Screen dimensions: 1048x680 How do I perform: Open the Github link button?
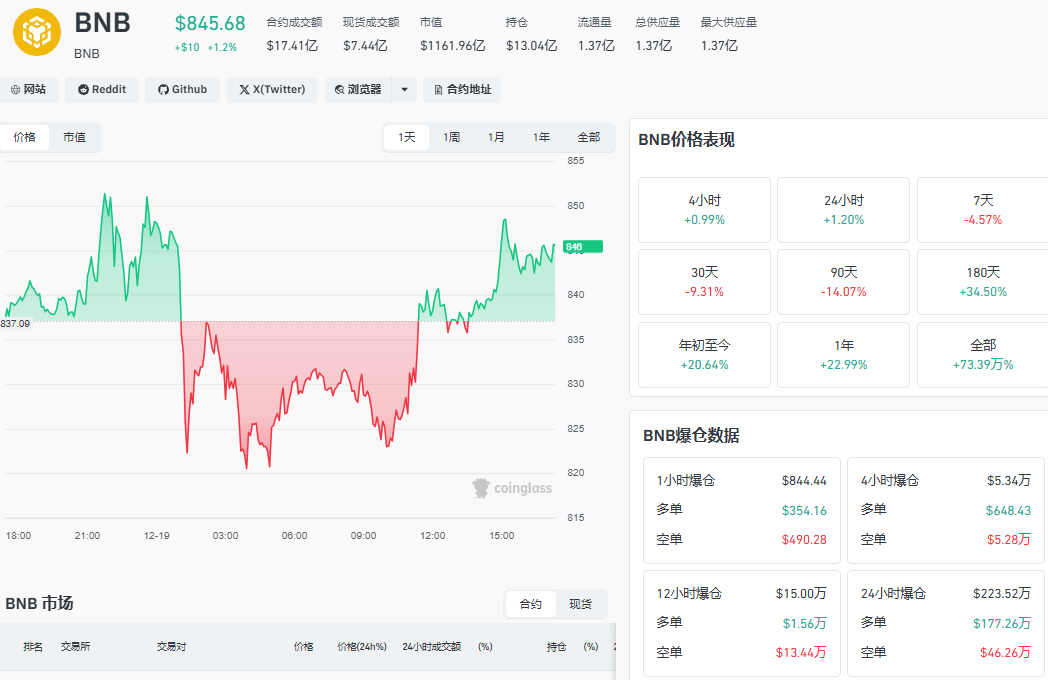pos(182,90)
